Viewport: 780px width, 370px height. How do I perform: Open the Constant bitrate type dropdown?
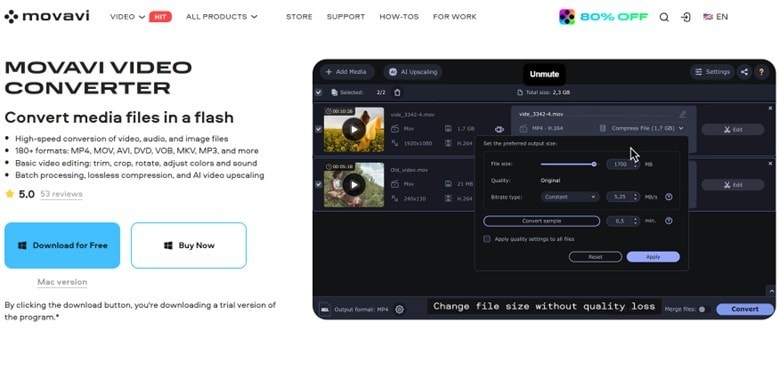pos(570,197)
